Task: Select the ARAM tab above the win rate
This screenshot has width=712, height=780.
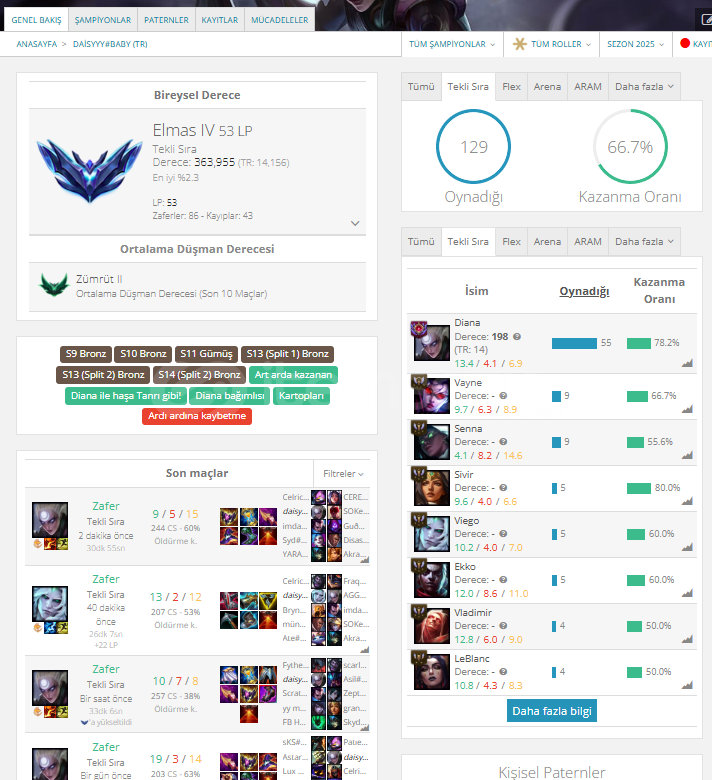Action: click(x=588, y=87)
